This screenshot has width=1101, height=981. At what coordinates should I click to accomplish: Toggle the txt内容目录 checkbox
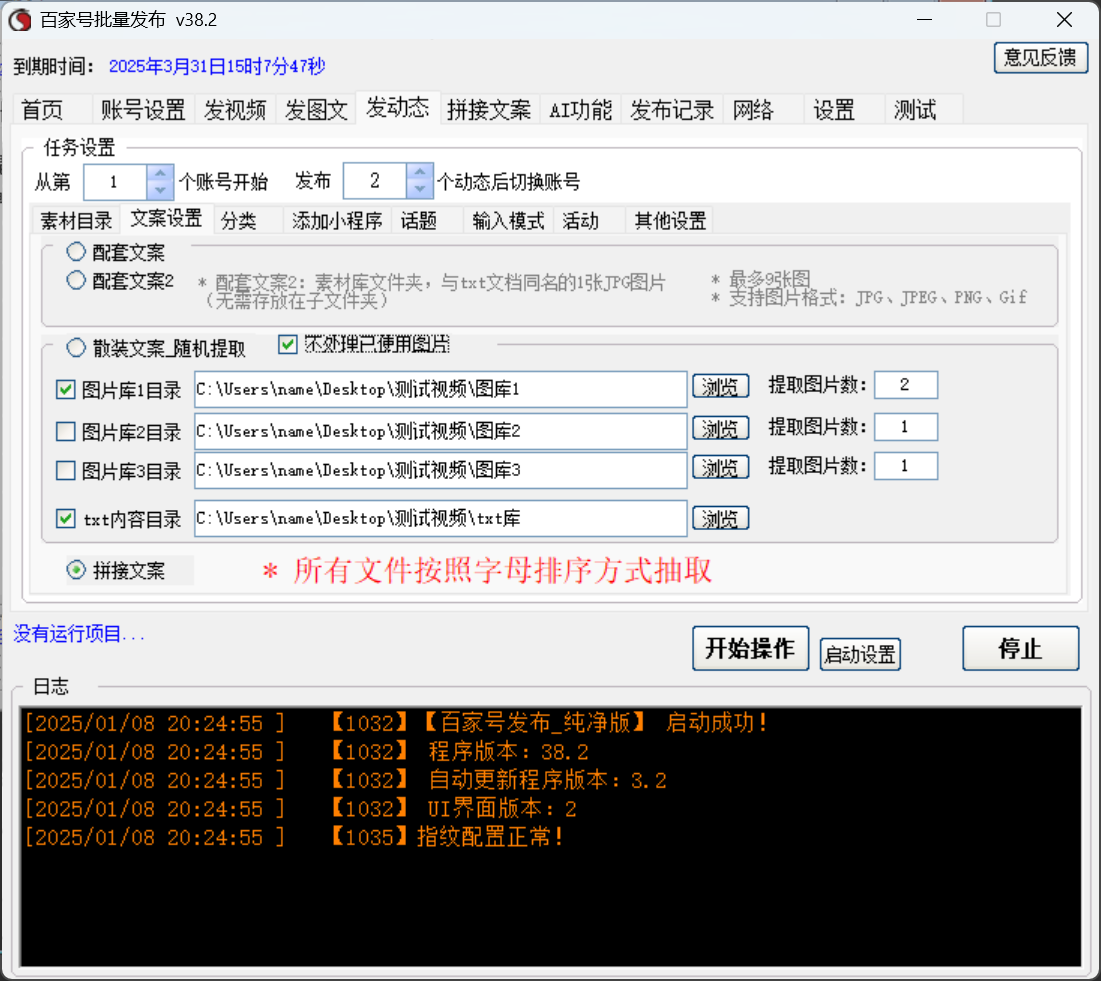(66, 519)
